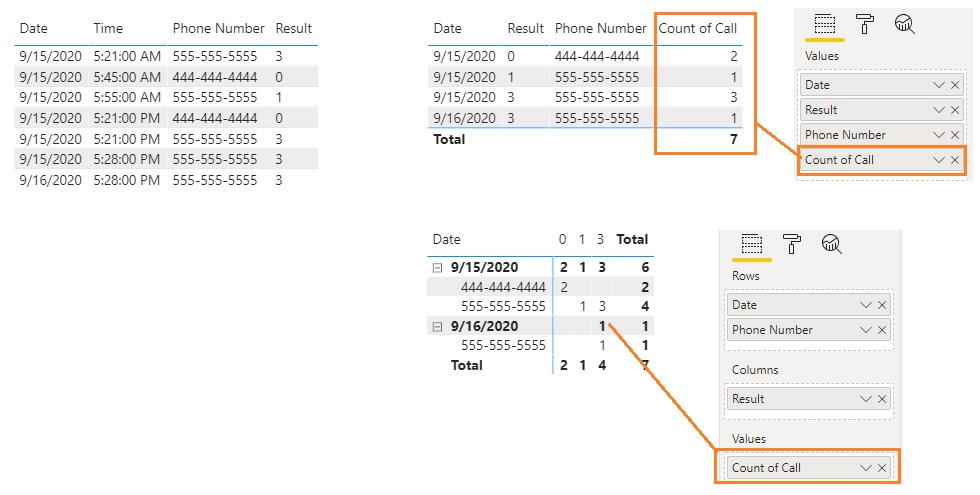Image resolution: width=980 pixels, height=495 pixels.
Task: Open Format paint roller icon in table panel
Action: pyautogui.click(x=865, y=24)
